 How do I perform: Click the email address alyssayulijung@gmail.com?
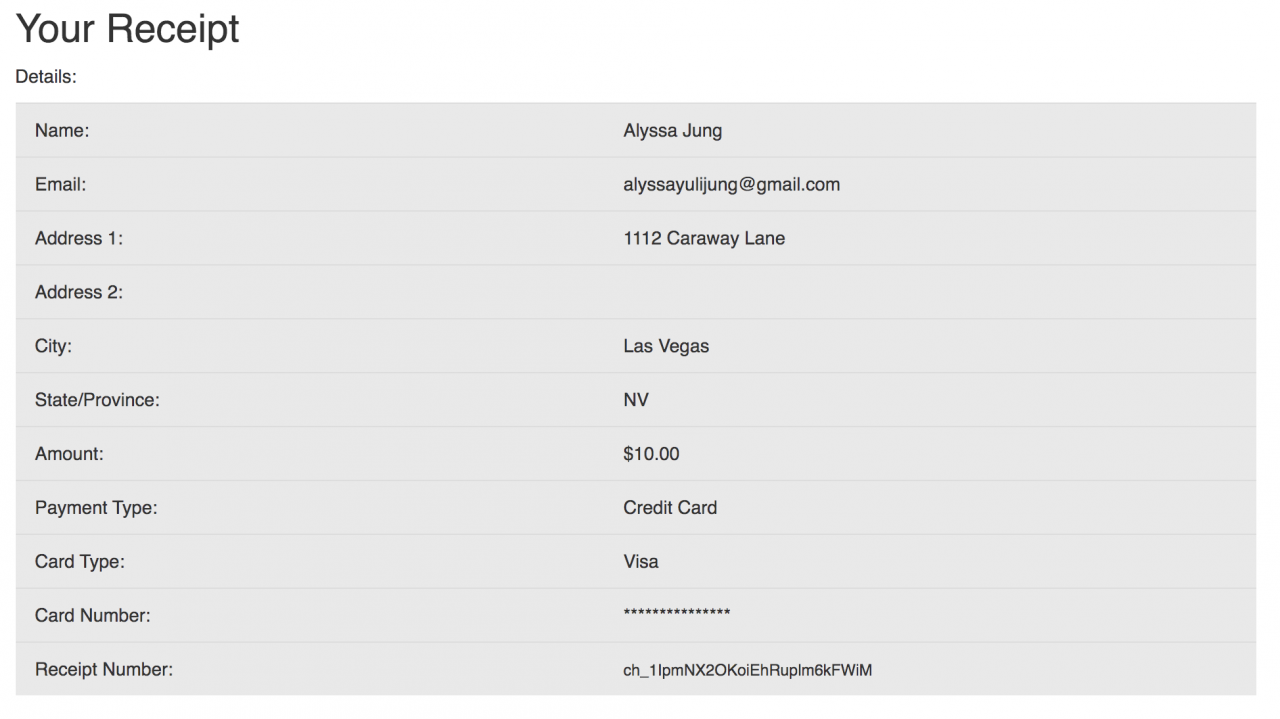click(731, 184)
